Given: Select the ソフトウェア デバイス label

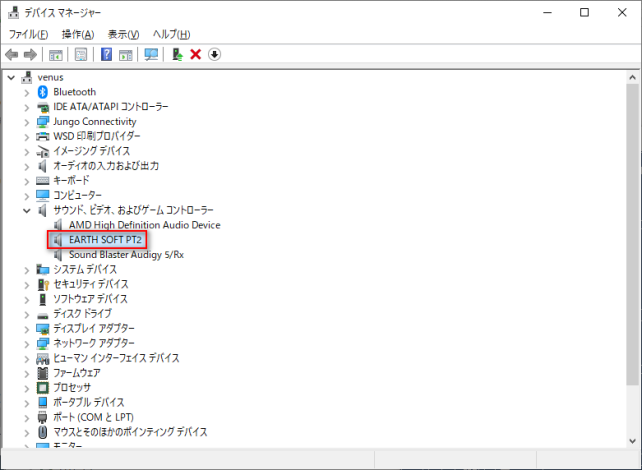Looking at the screenshot, I should tap(90, 299).
